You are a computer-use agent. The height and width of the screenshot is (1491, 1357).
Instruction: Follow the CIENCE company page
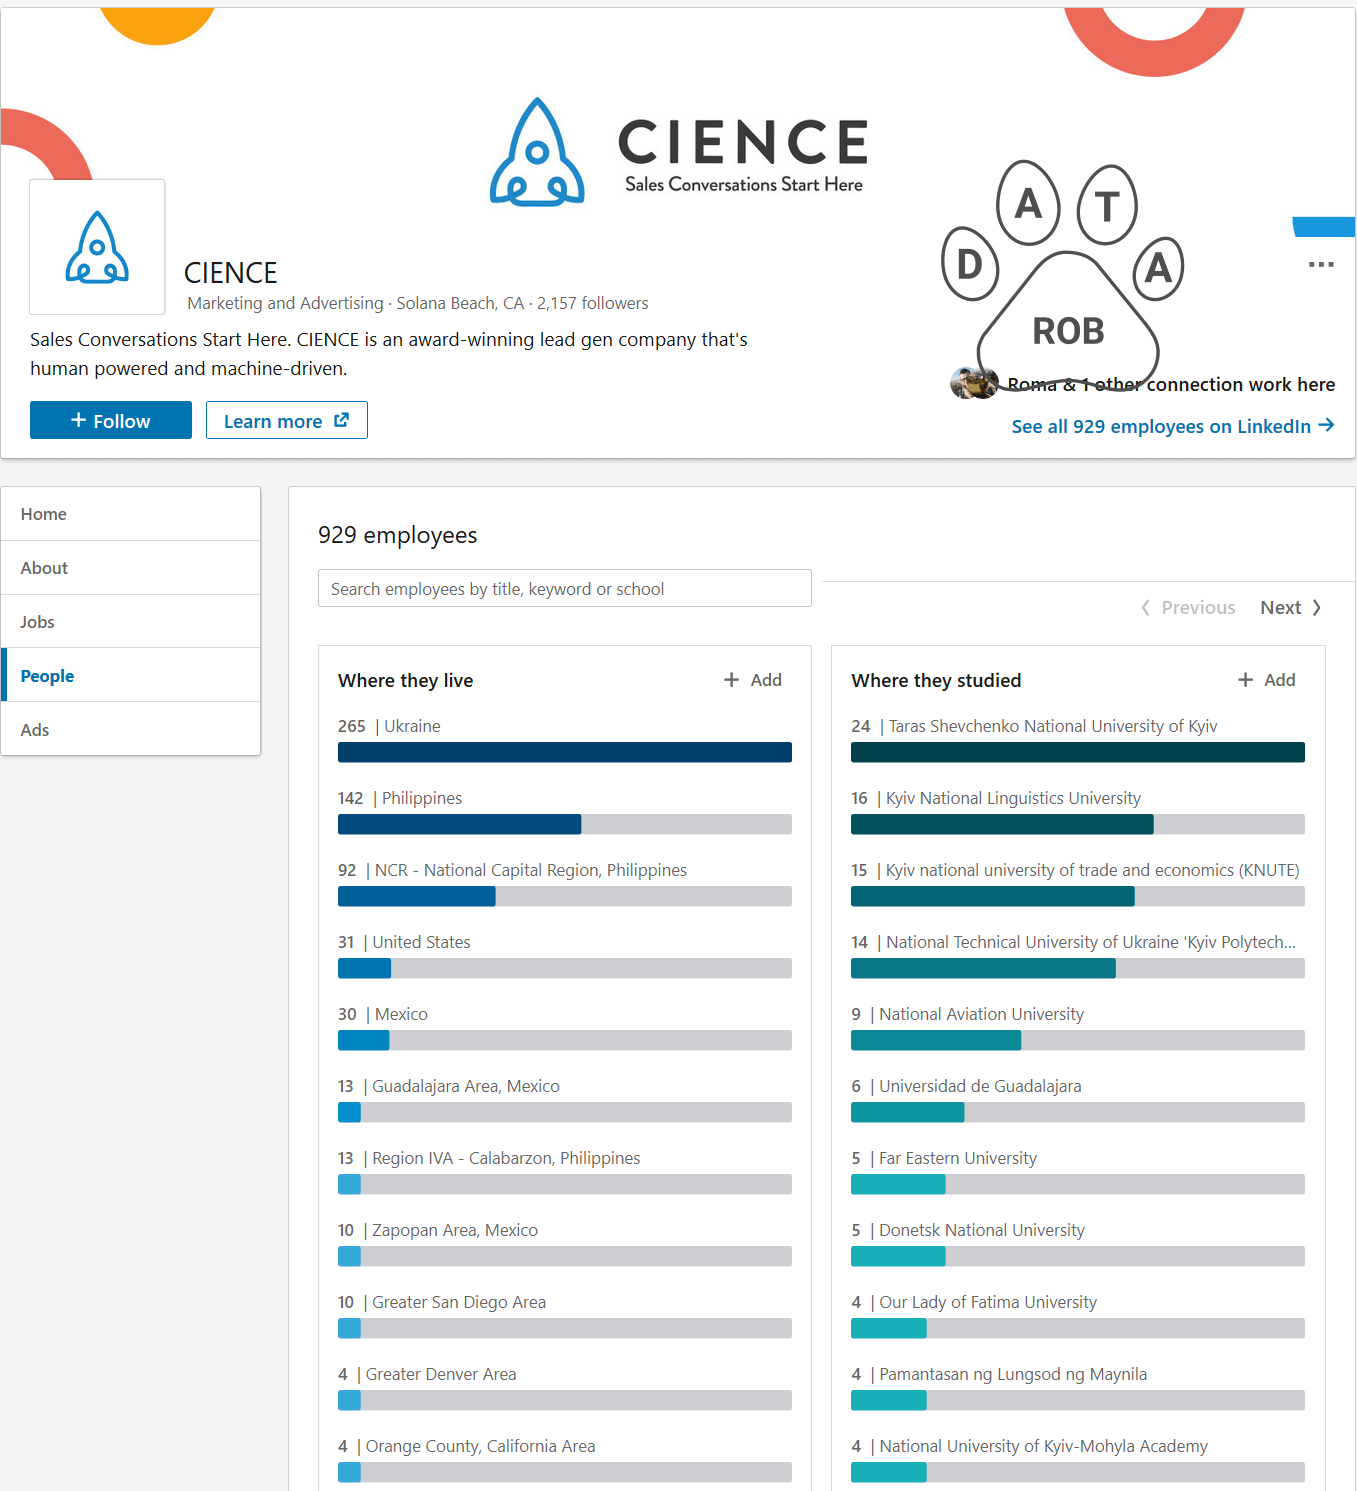(x=110, y=420)
